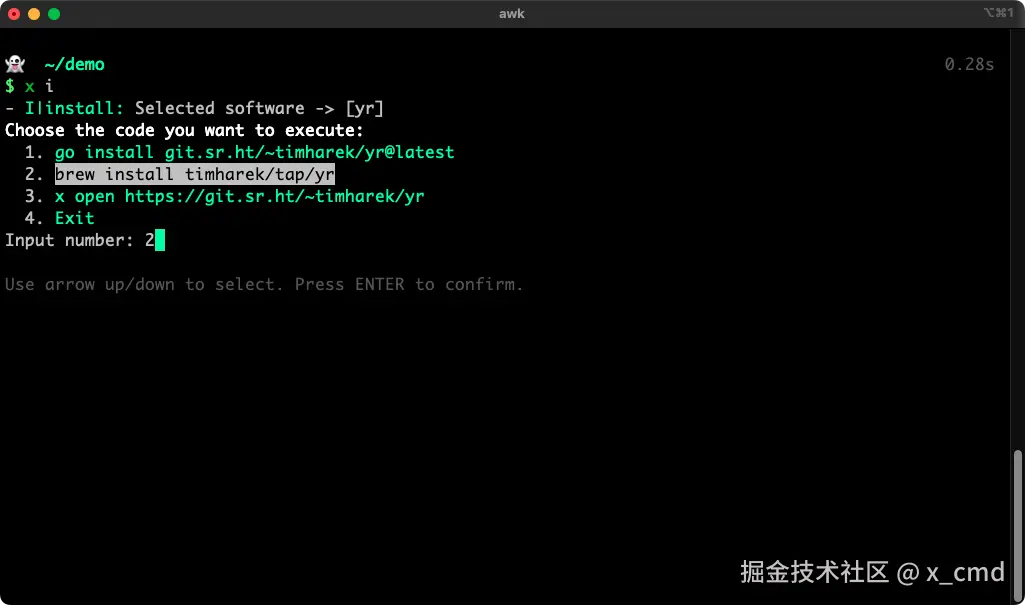Select highlighted brew install timharek/tap/yr option
The image size is (1025, 605).
click(x=195, y=174)
